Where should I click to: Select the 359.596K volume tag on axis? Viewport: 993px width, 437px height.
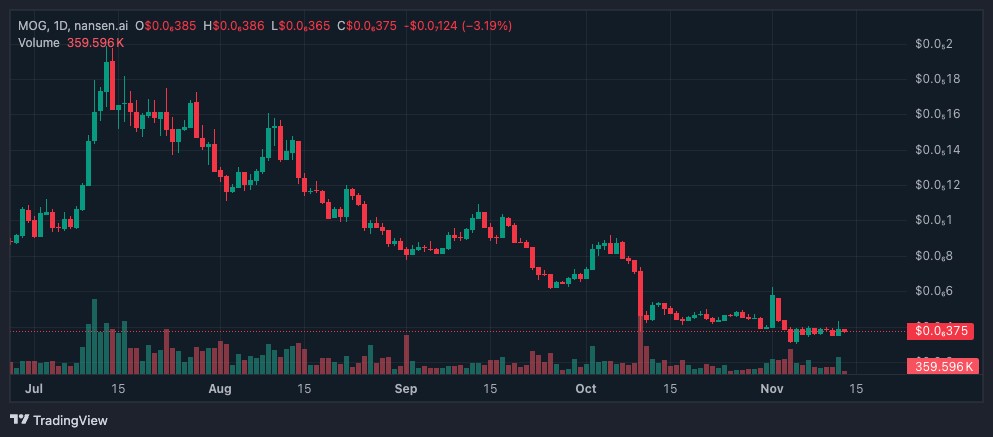[939, 367]
